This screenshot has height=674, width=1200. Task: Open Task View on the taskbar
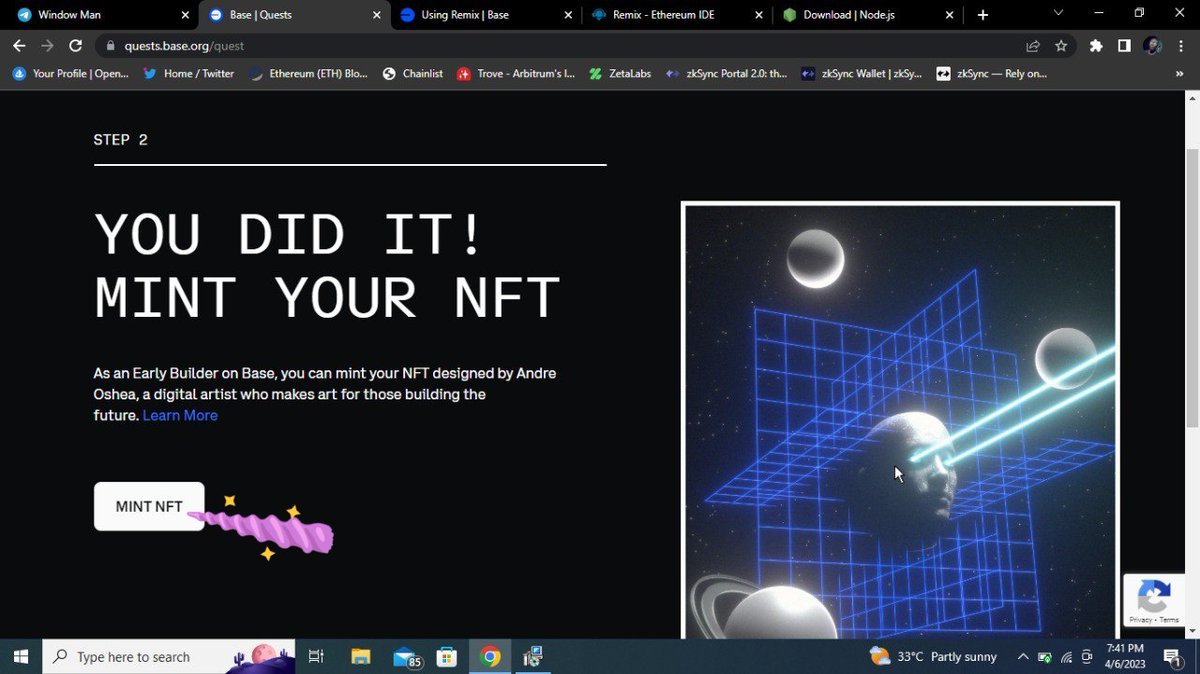[x=316, y=656]
